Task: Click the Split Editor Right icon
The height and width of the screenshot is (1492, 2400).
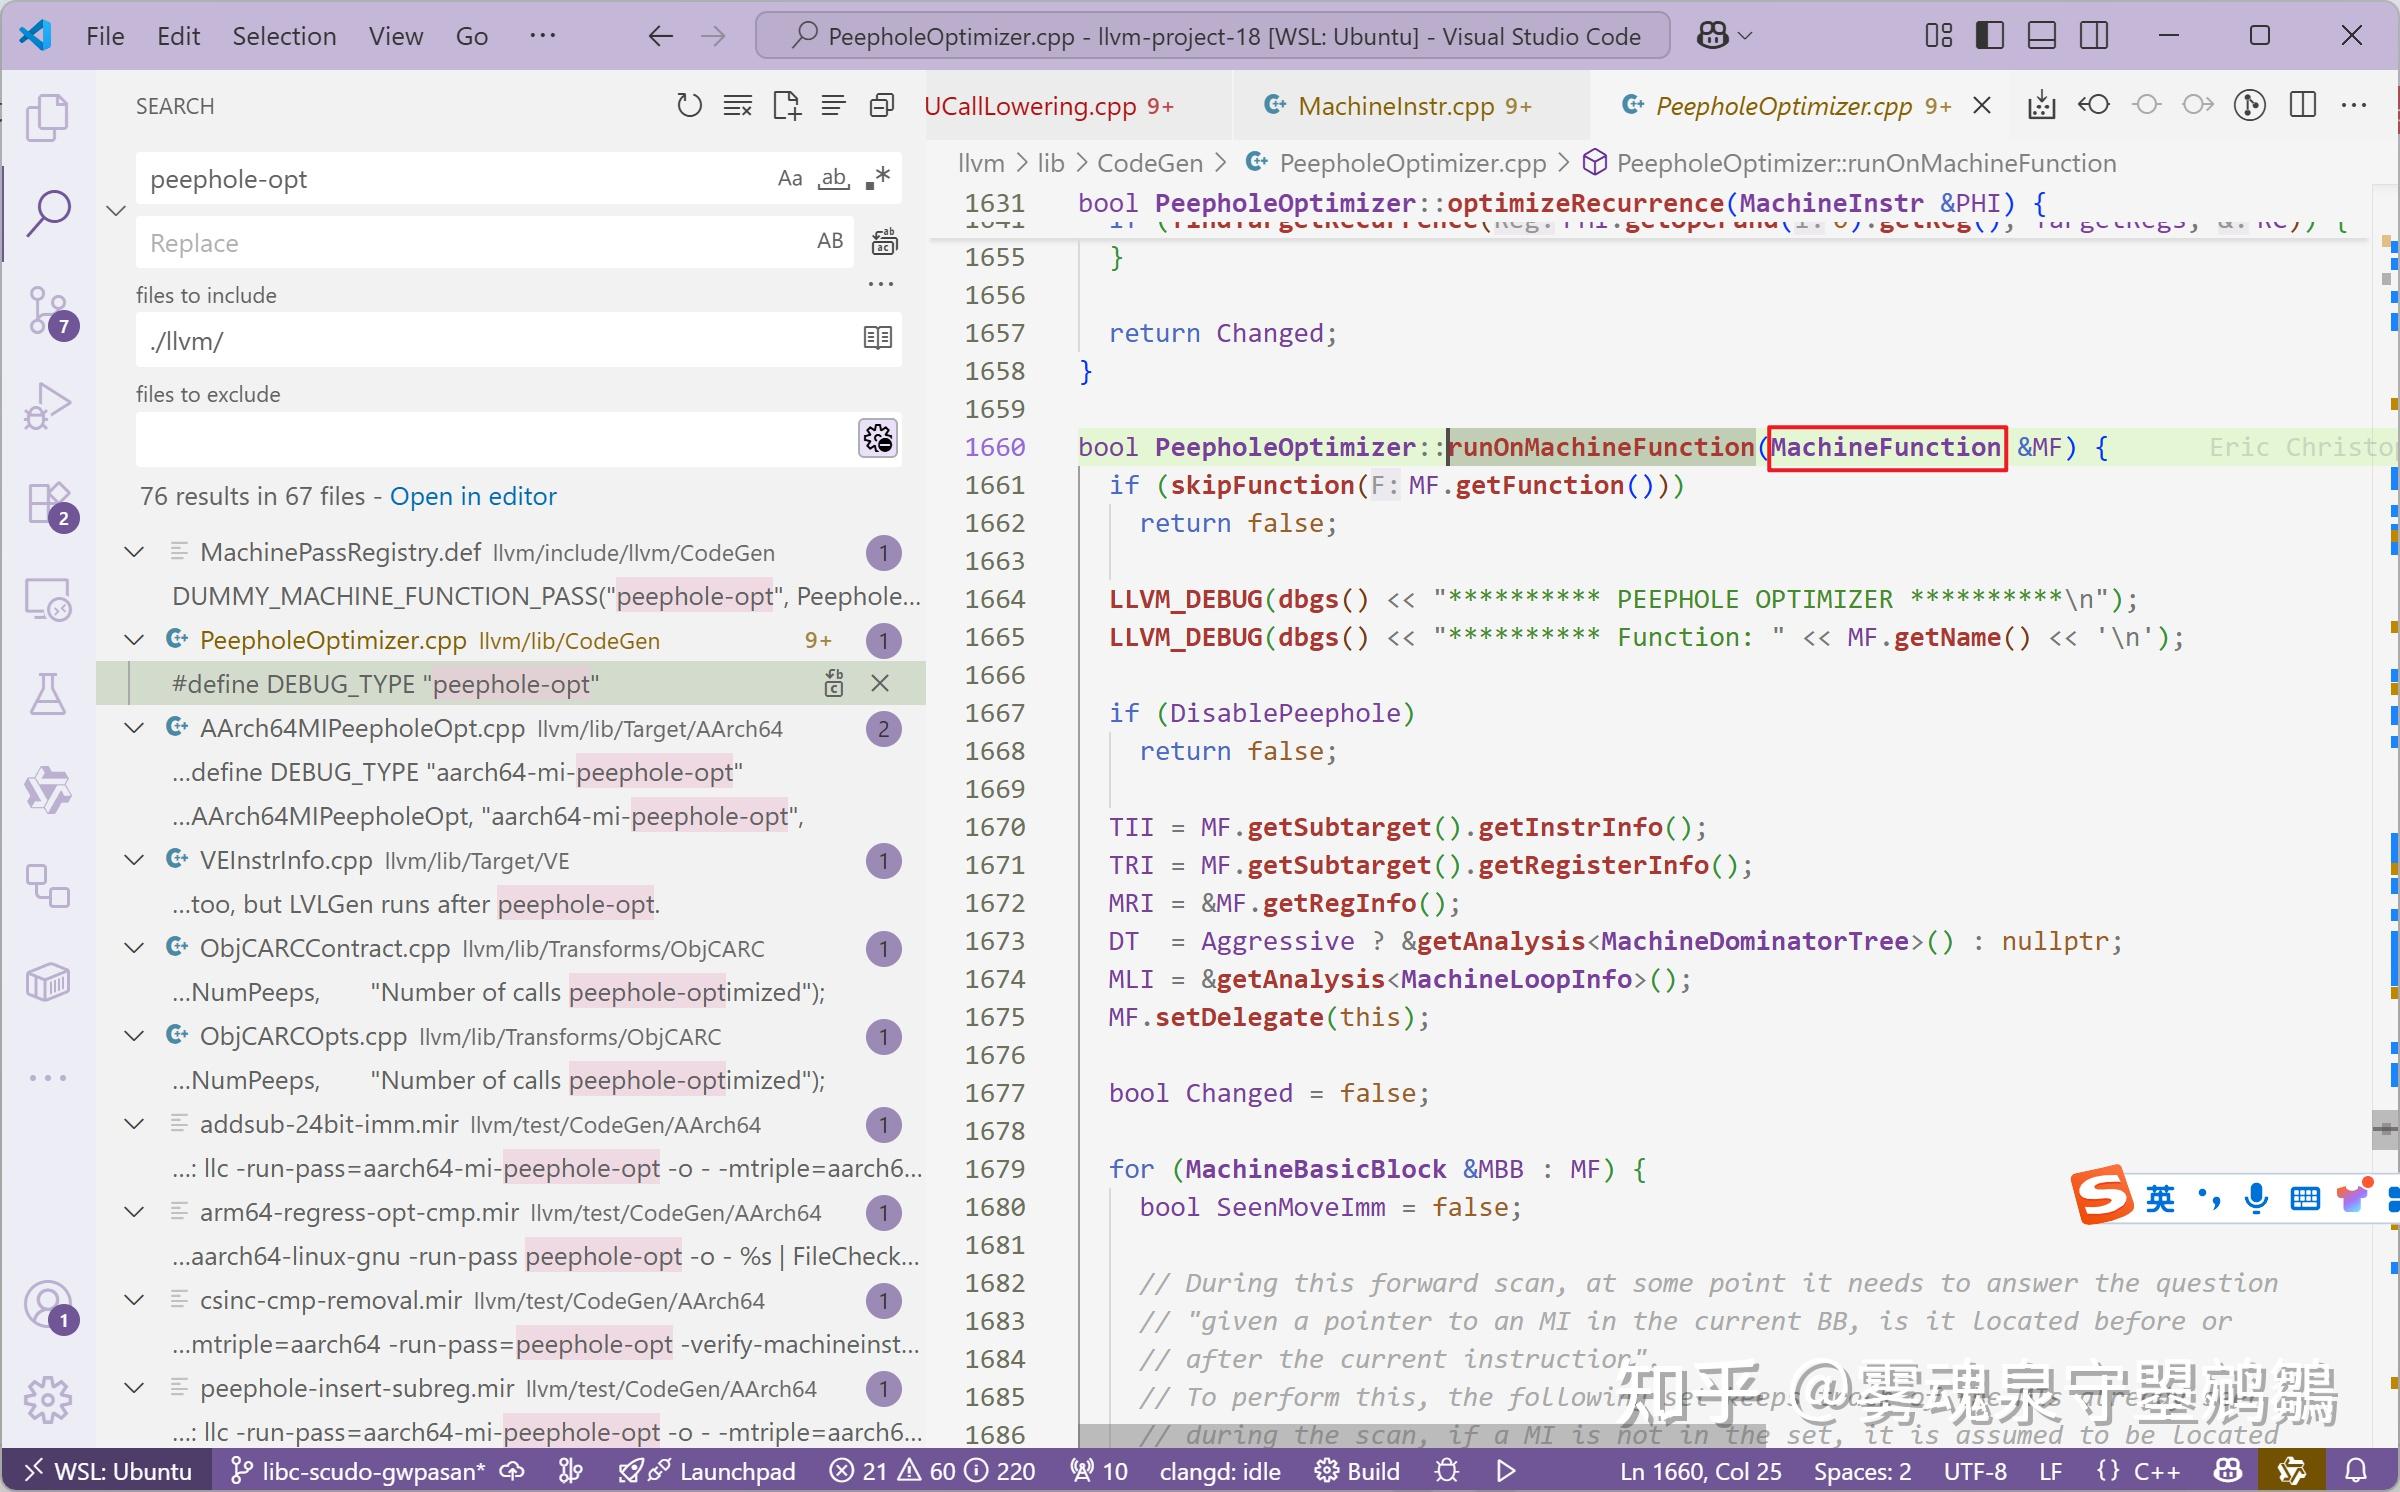Action: (2303, 106)
